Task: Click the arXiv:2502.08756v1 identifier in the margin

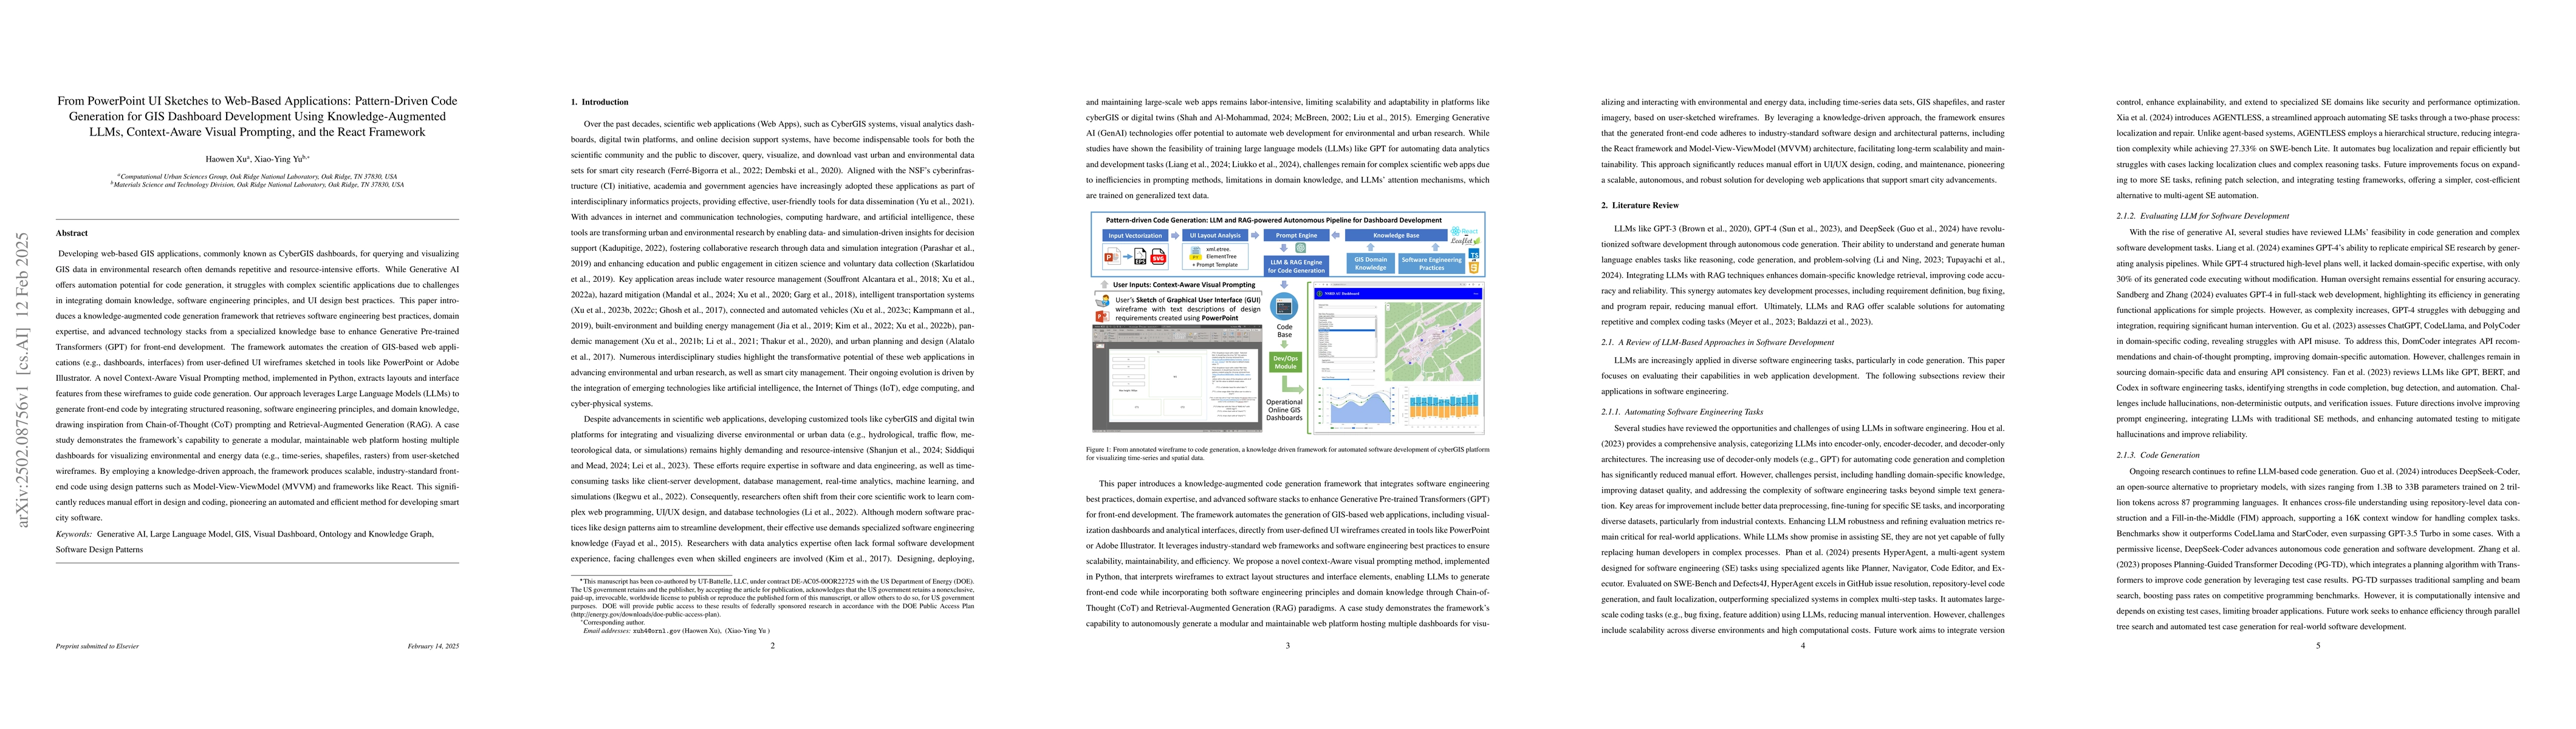Action: [22, 379]
